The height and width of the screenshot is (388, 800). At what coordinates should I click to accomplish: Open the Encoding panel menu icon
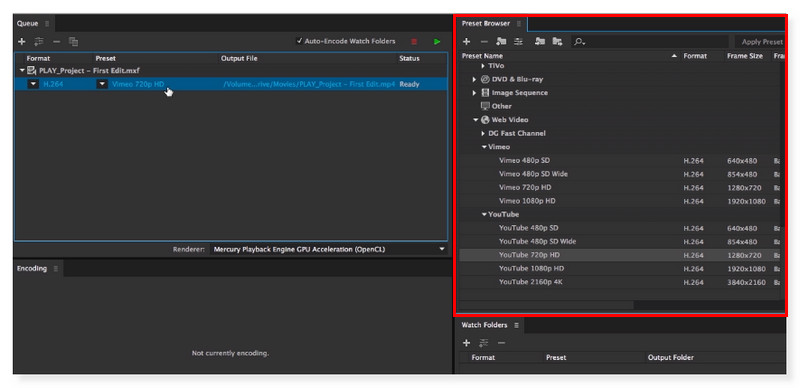tap(56, 269)
